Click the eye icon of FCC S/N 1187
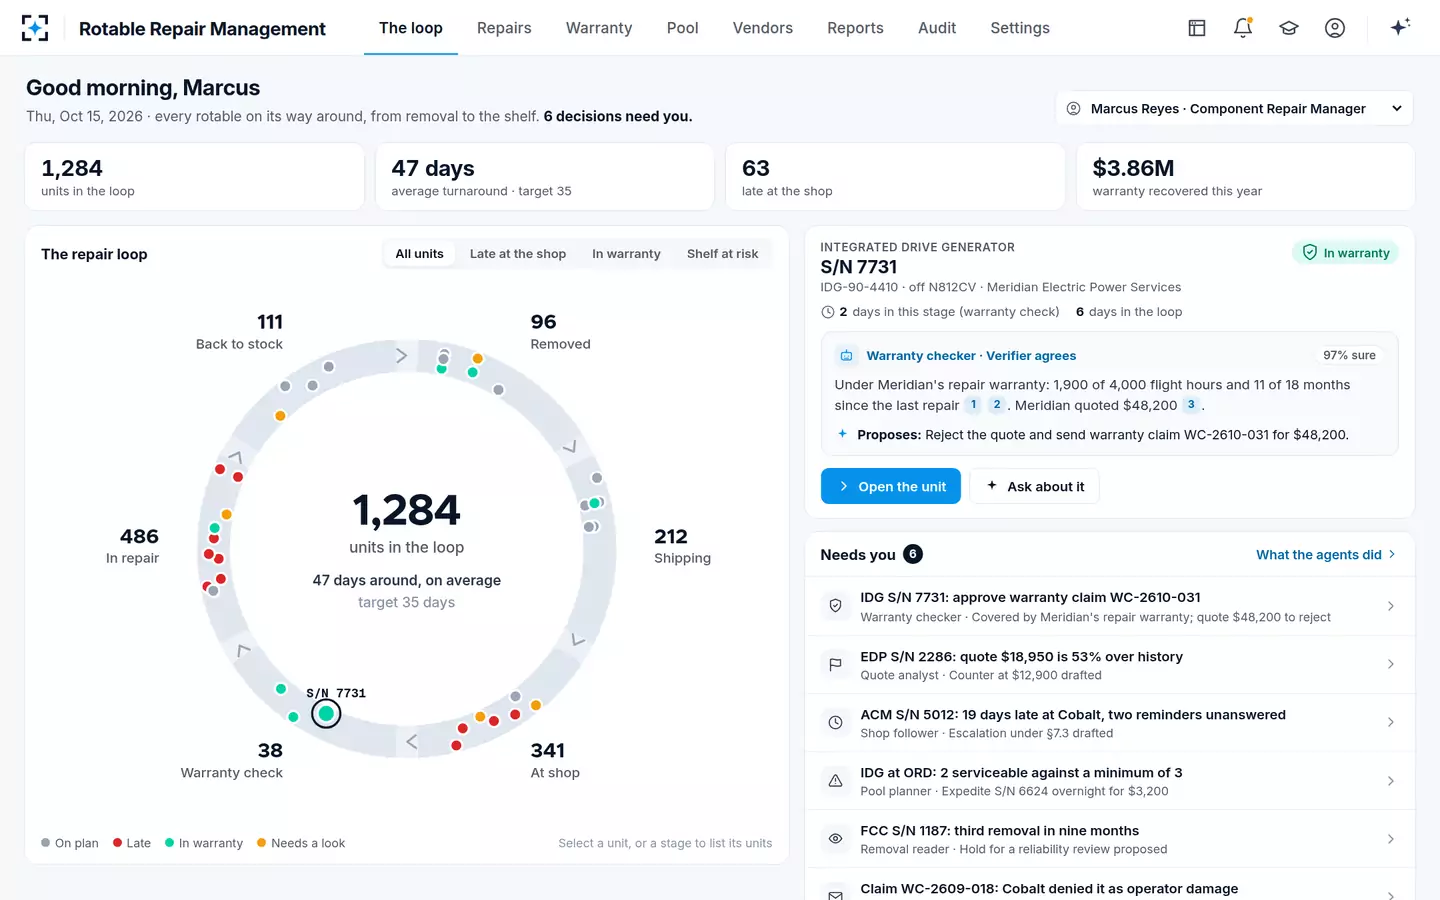The height and width of the screenshot is (900, 1440). (x=835, y=838)
